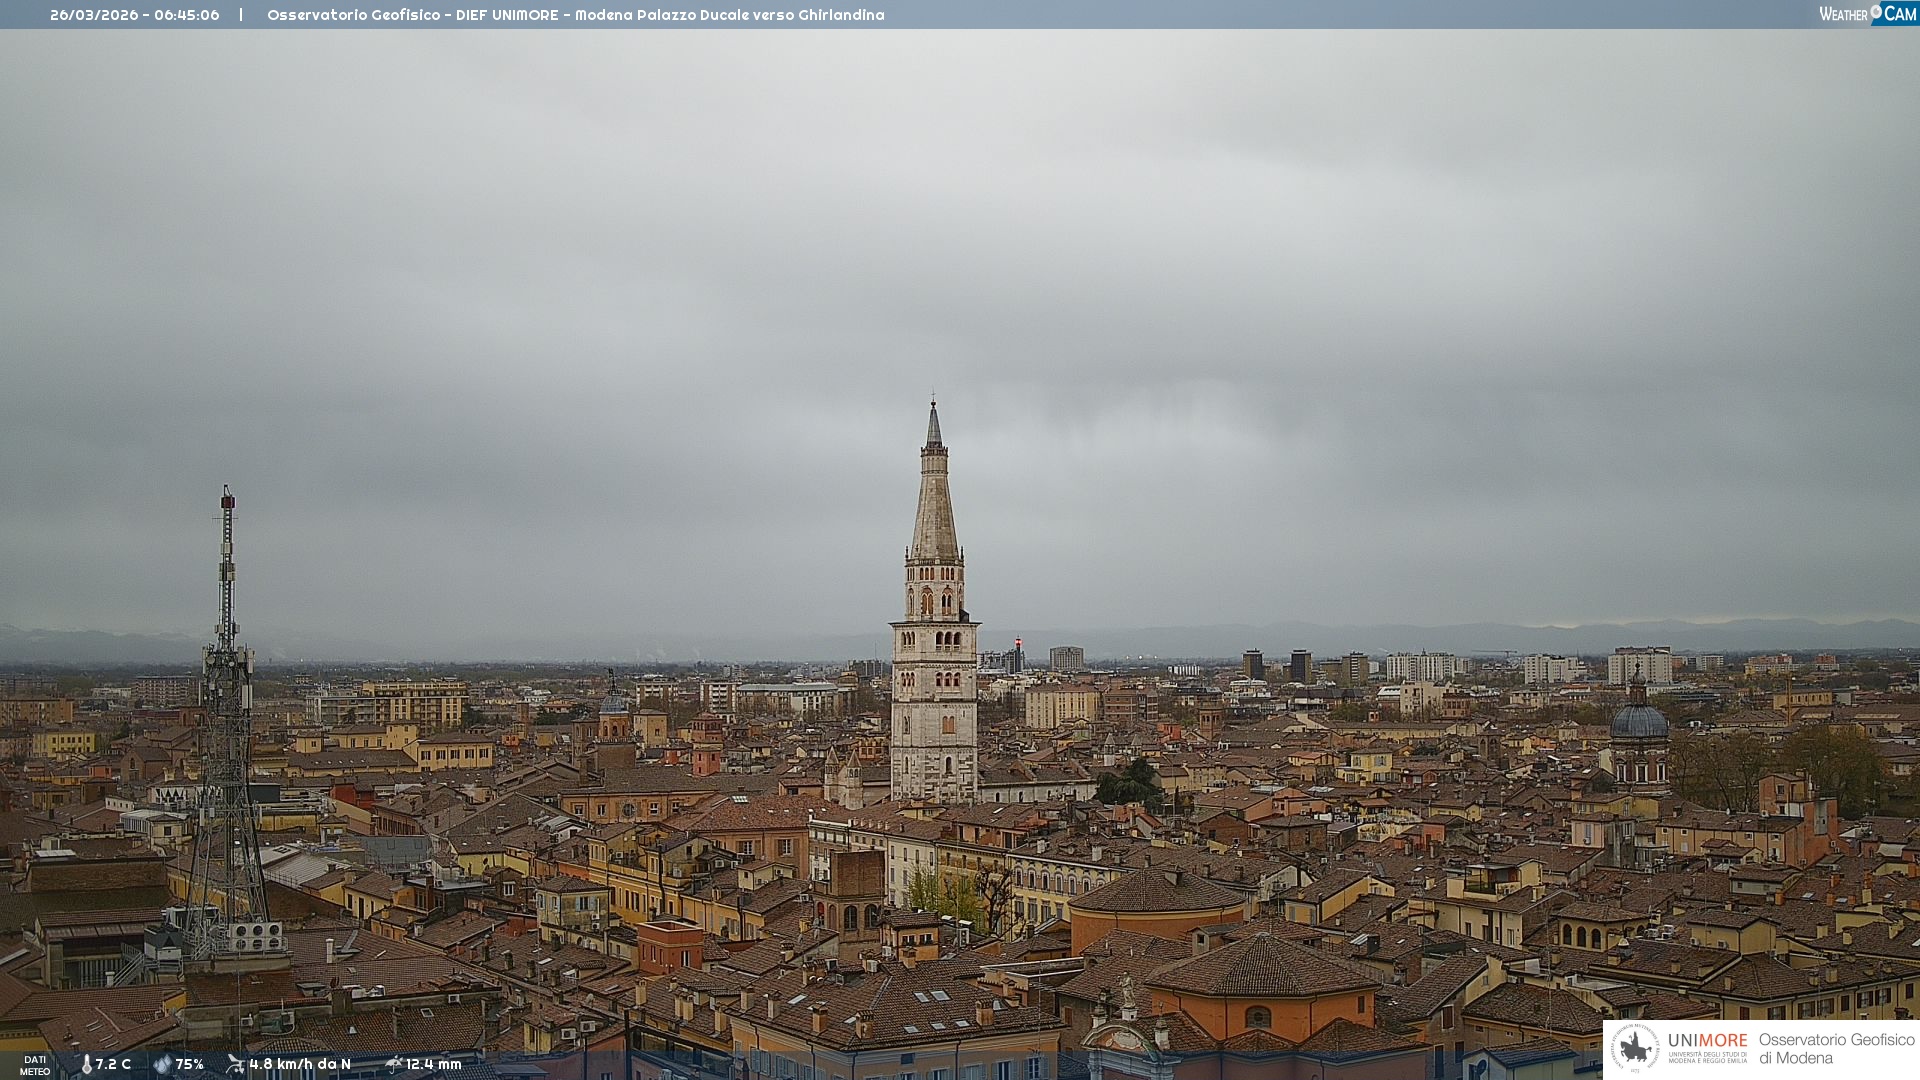1920x1080 pixels.
Task: Click the rain umbrella icon
Action: click(394, 1064)
